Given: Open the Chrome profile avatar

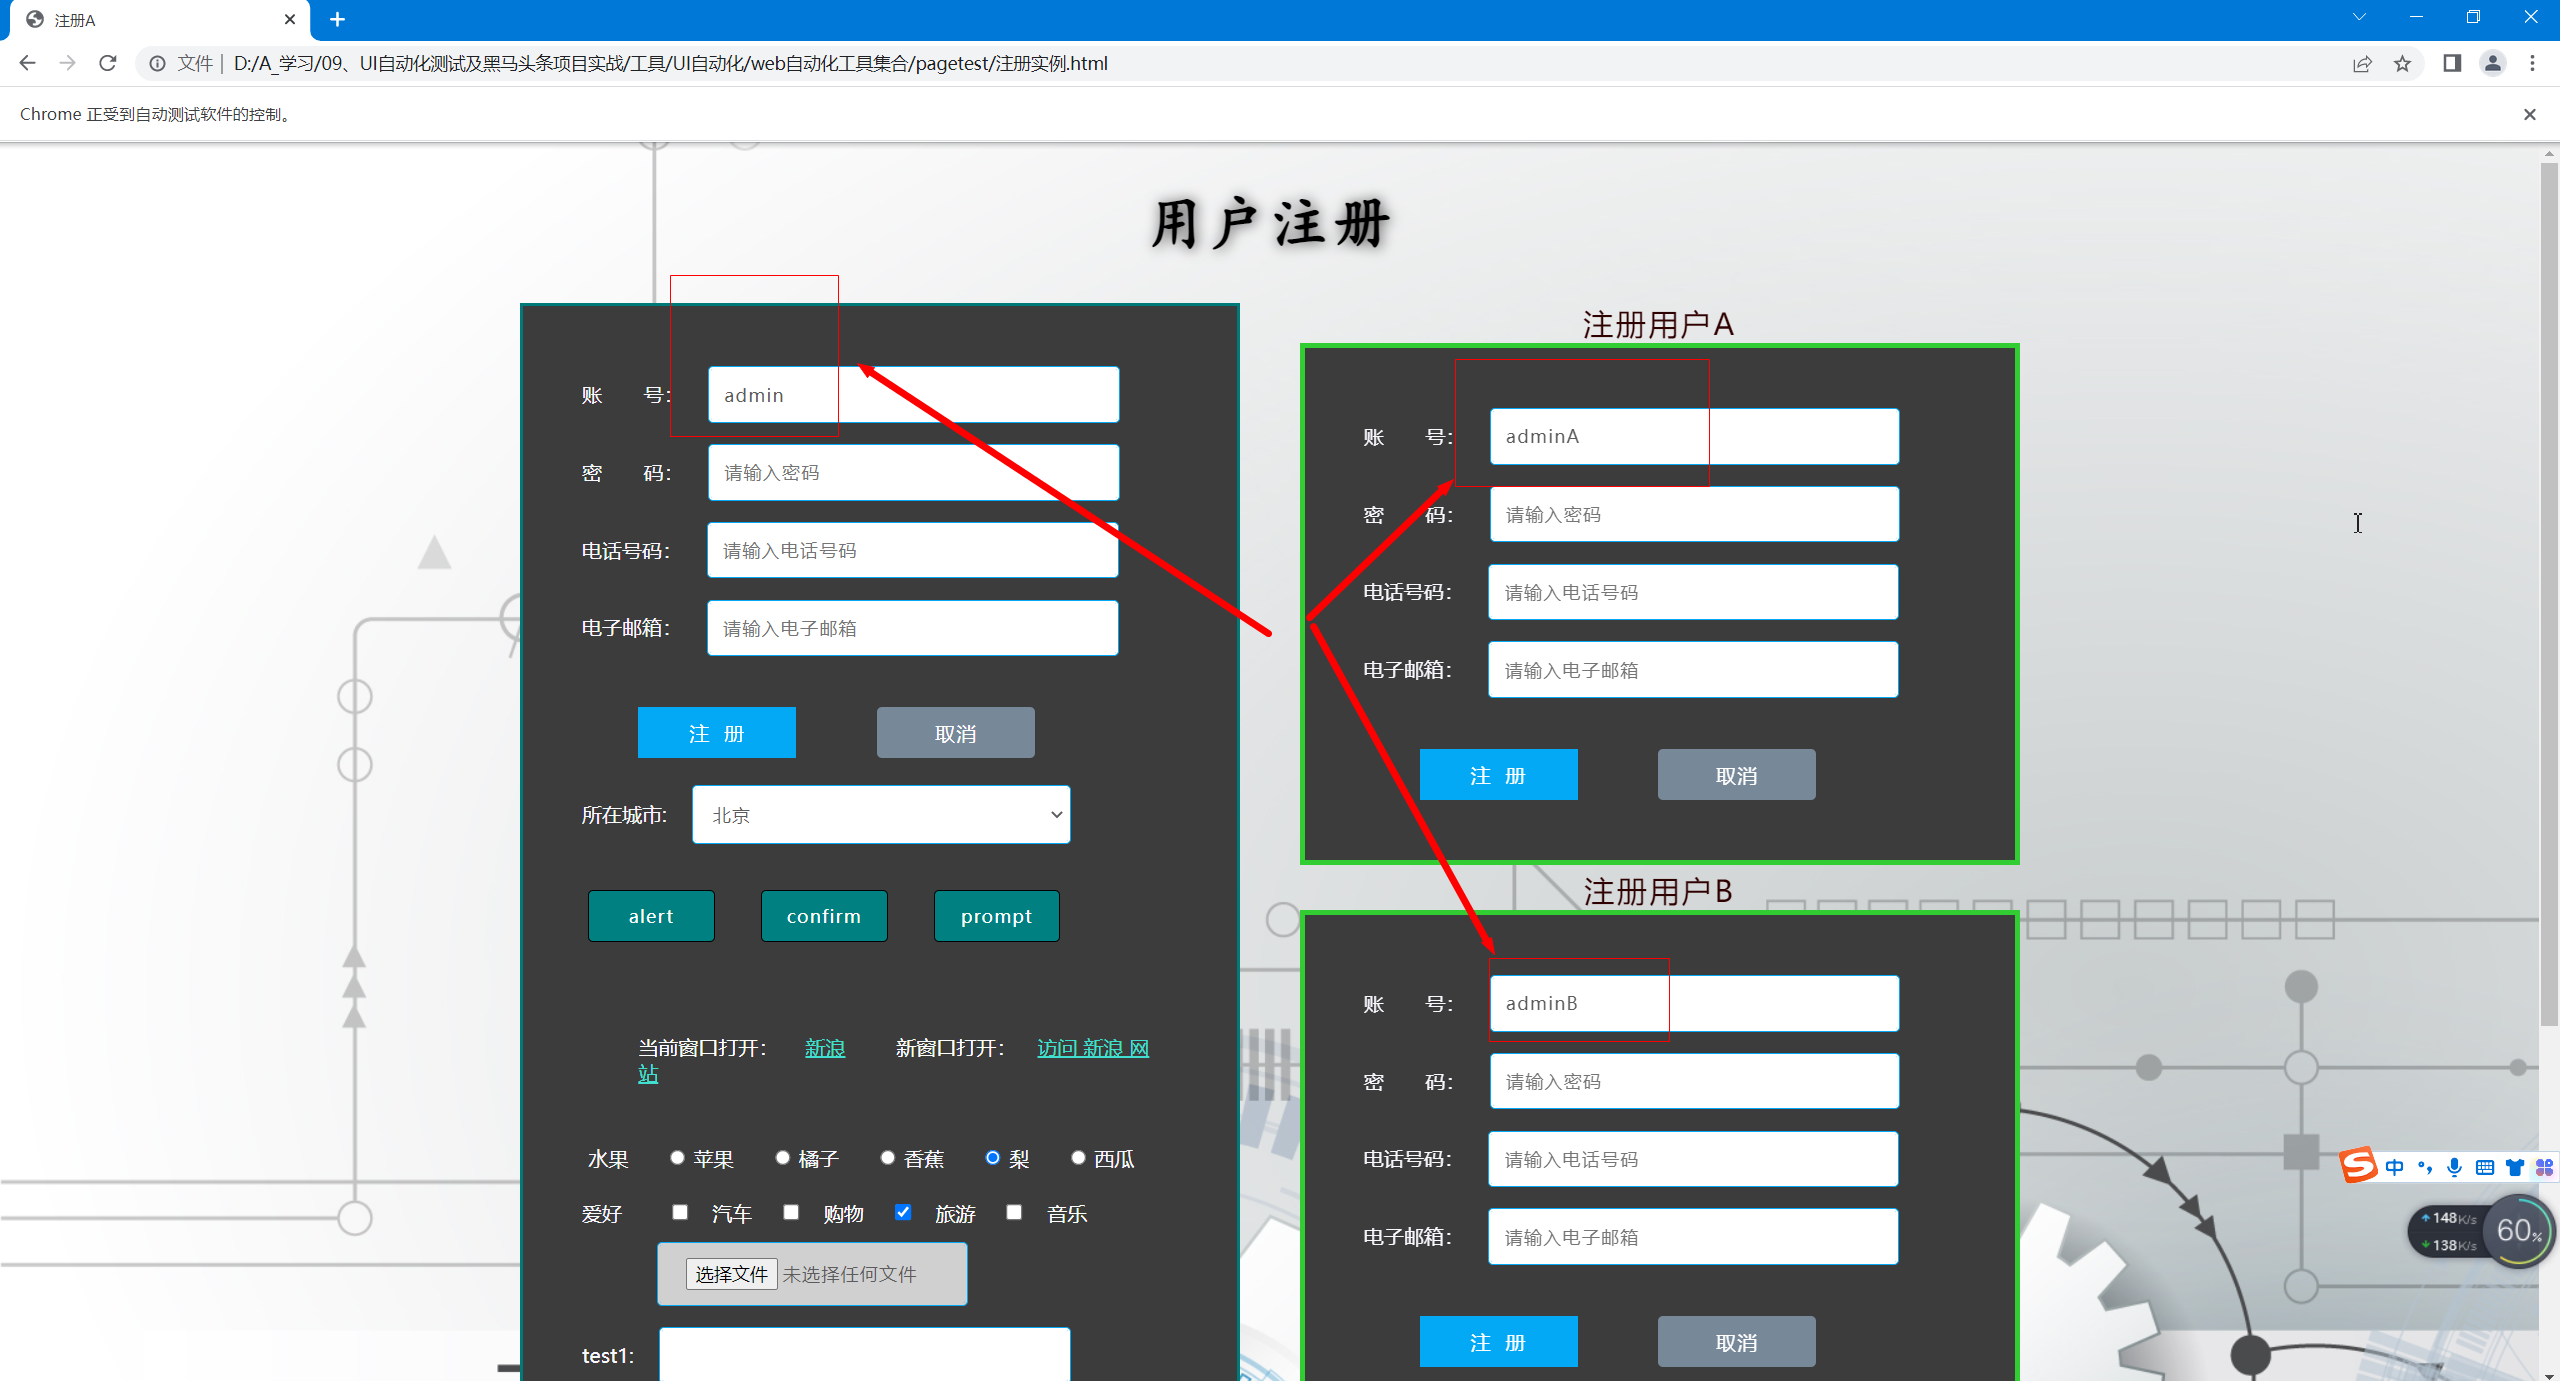Looking at the screenshot, I should (2492, 64).
